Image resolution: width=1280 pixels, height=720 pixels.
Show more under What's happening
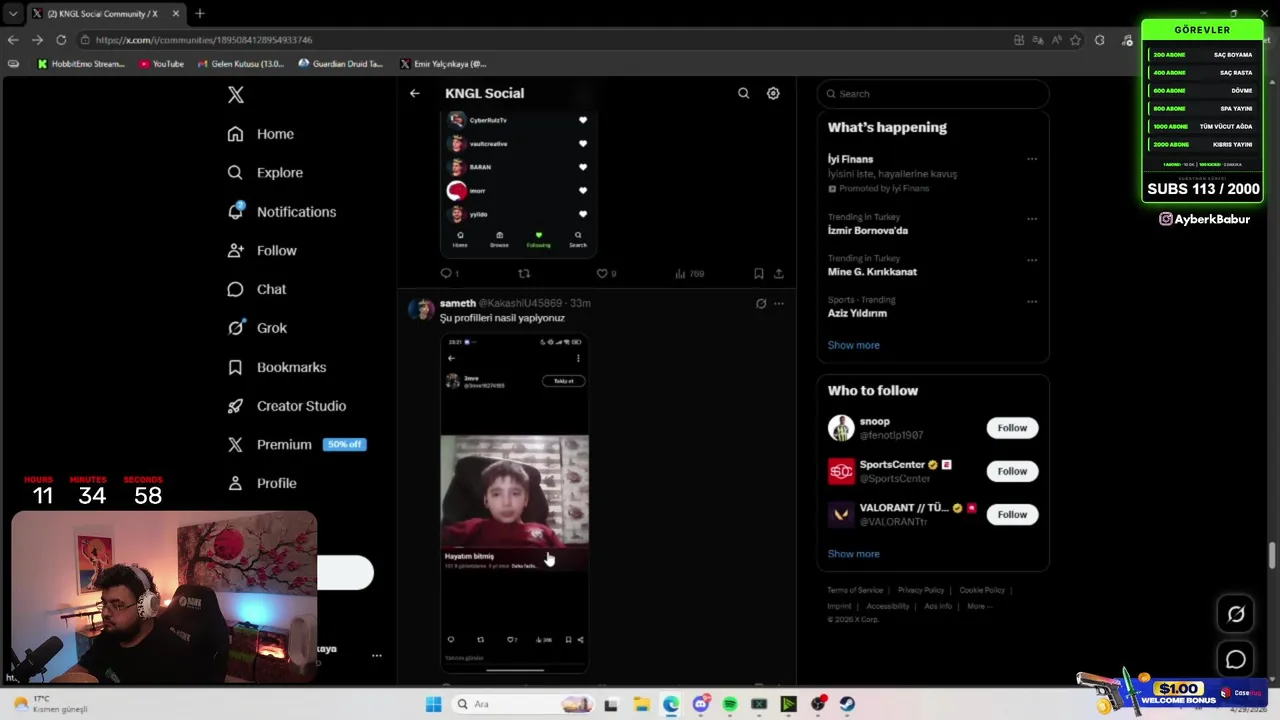(x=853, y=345)
